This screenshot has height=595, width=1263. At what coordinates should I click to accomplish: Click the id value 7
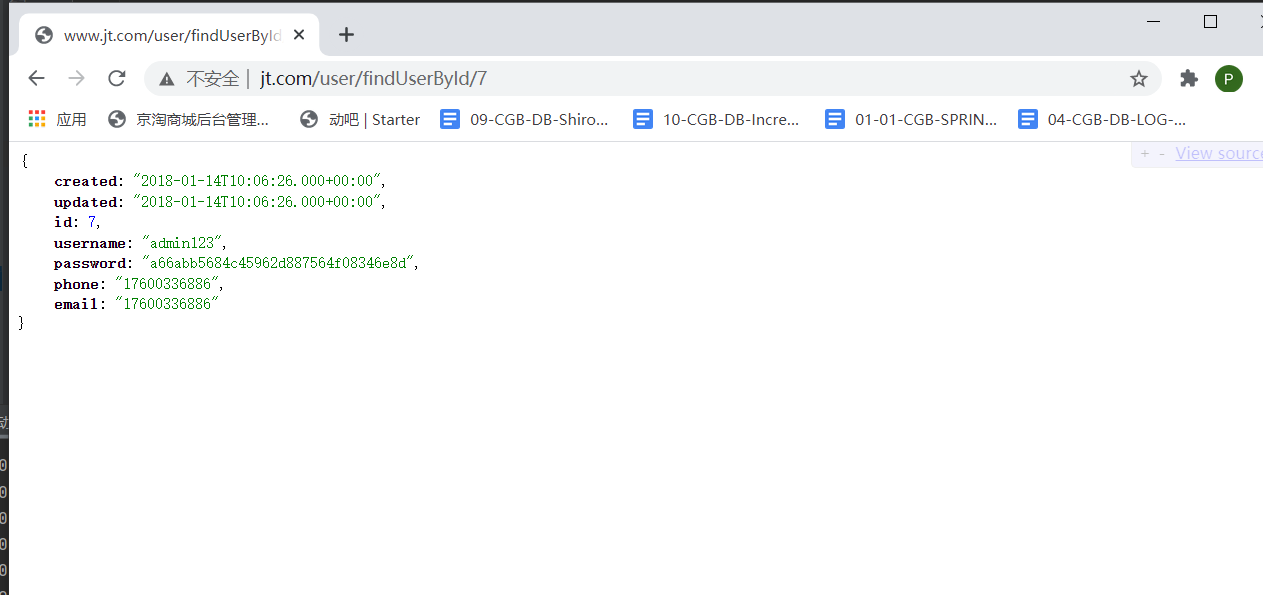pos(91,222)
